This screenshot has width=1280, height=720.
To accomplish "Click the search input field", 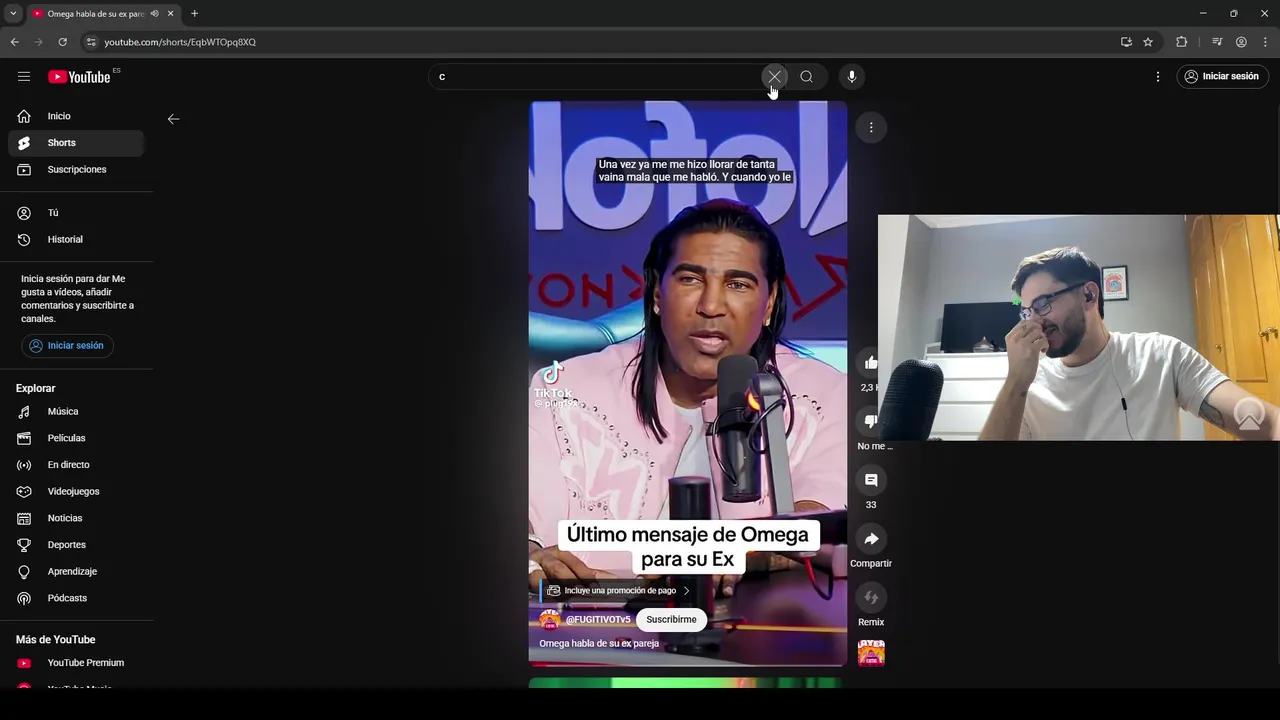I will click(598, 76).
